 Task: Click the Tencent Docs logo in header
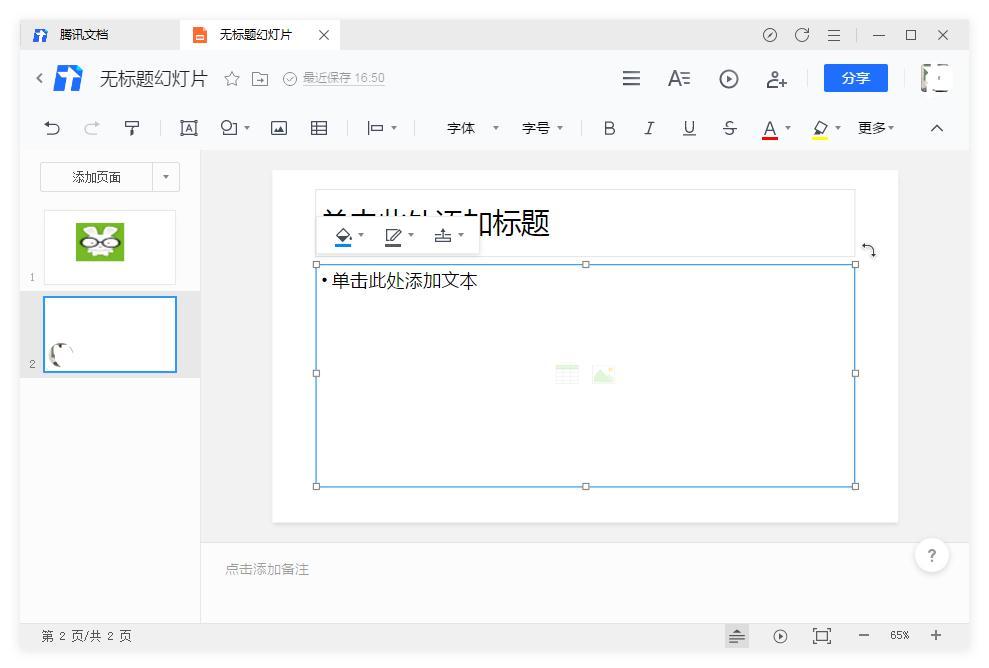click(x=68, y=78)
